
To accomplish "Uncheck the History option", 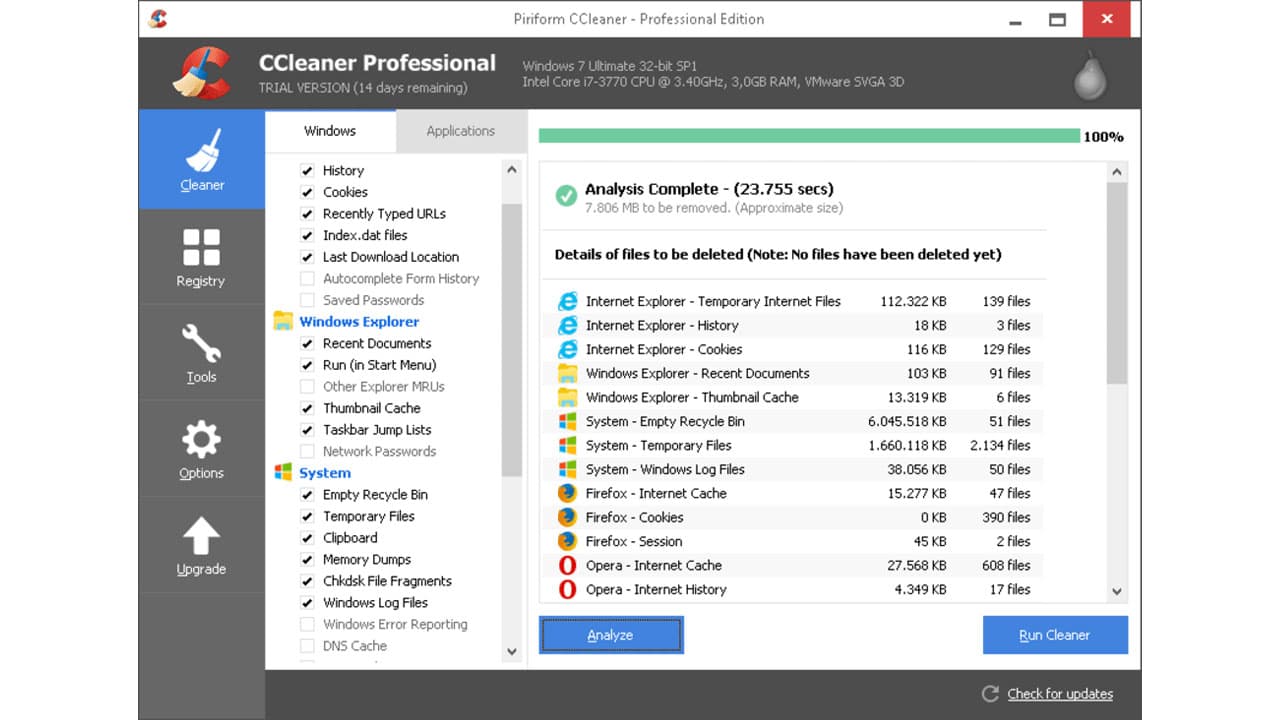I will coord(307,170).
